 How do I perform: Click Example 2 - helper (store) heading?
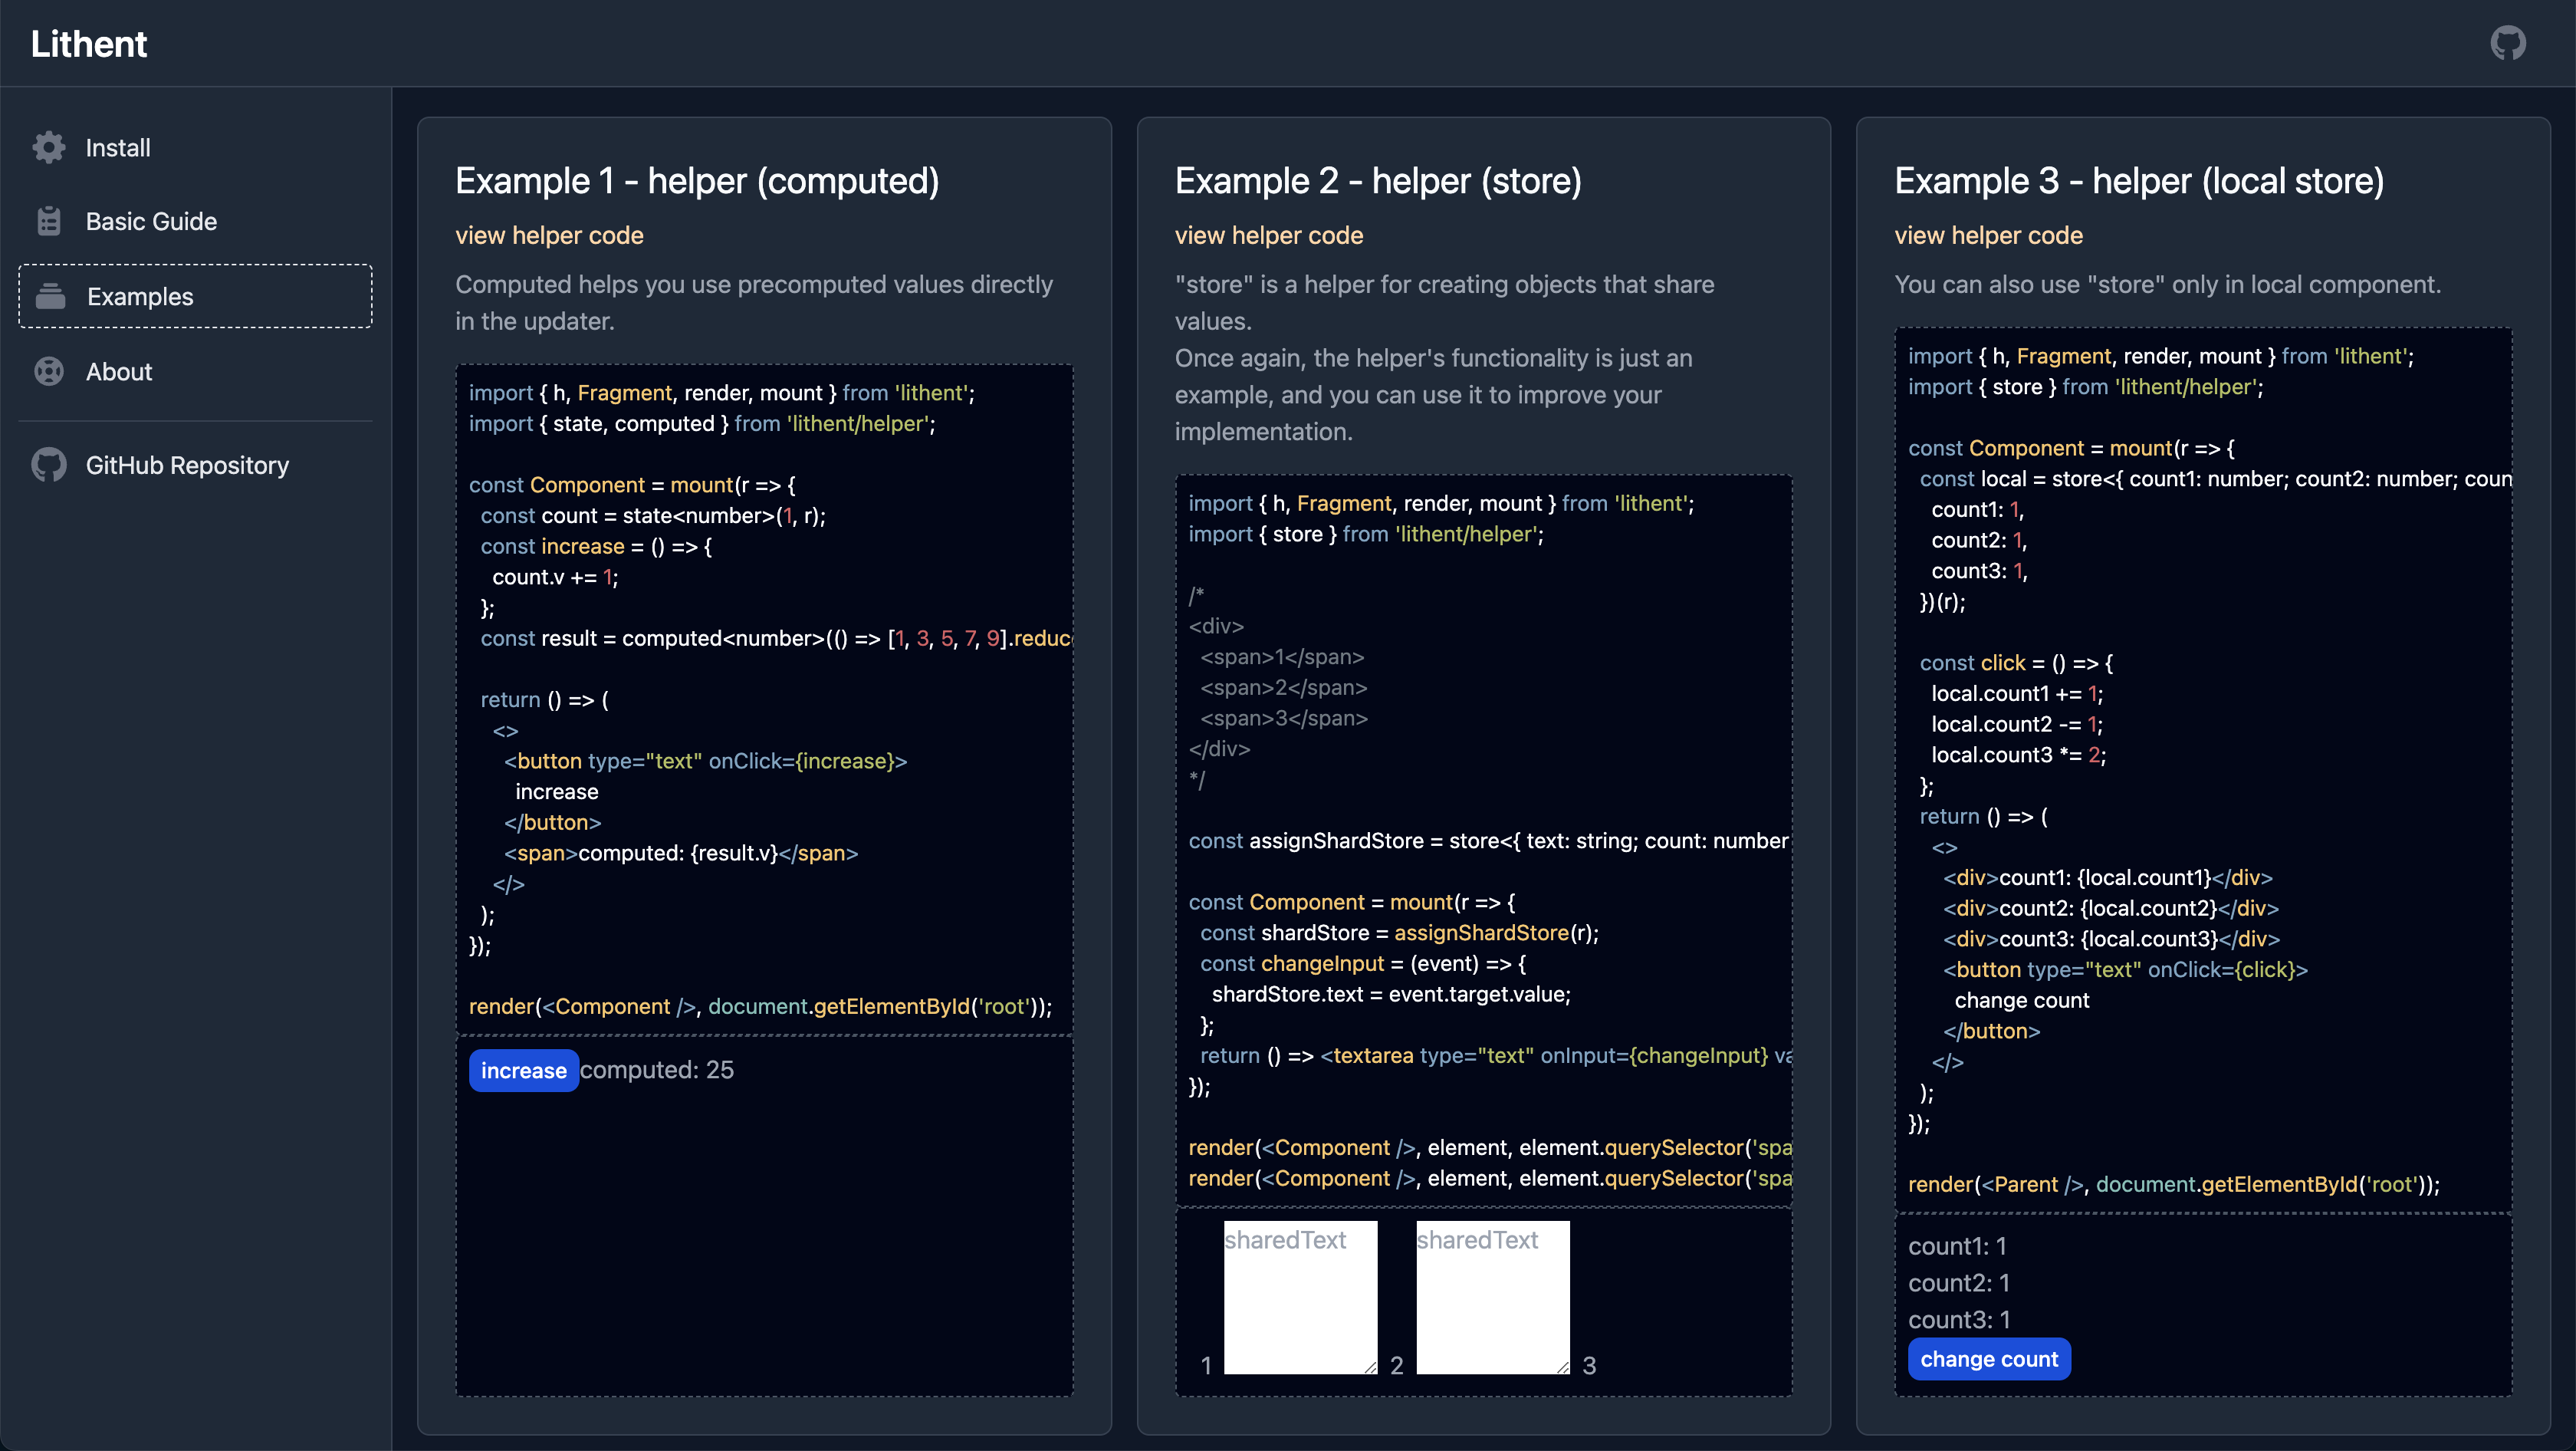(x=1378, y=181)
